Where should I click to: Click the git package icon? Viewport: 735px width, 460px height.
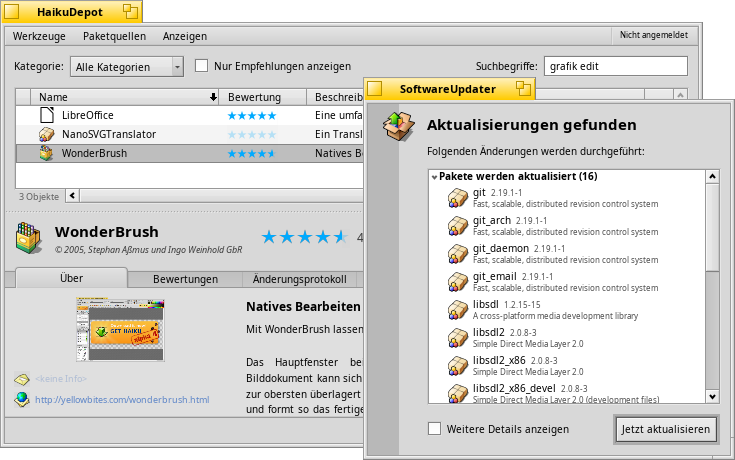(458, 198)
